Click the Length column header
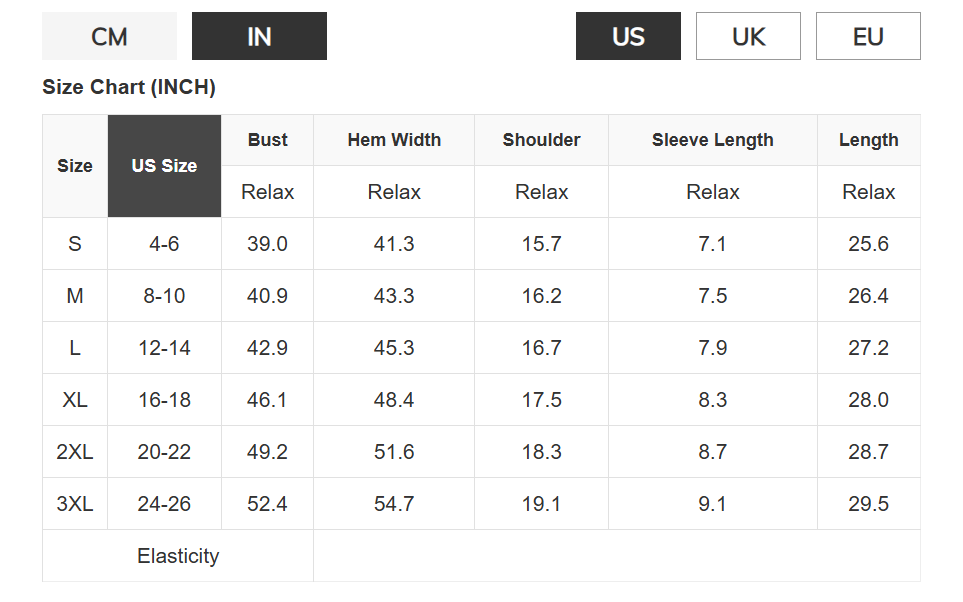 (x=868, y=140)
